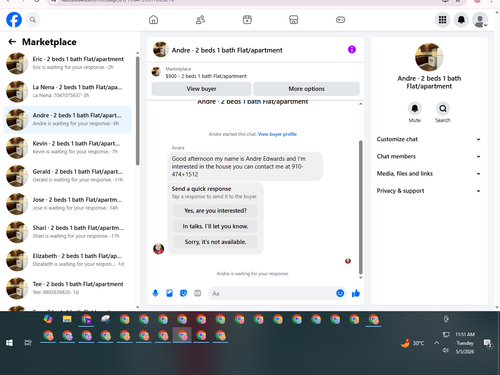The image size is (500, 375).
Task: Open Video icon in top navigation
Action: point(247,20)
